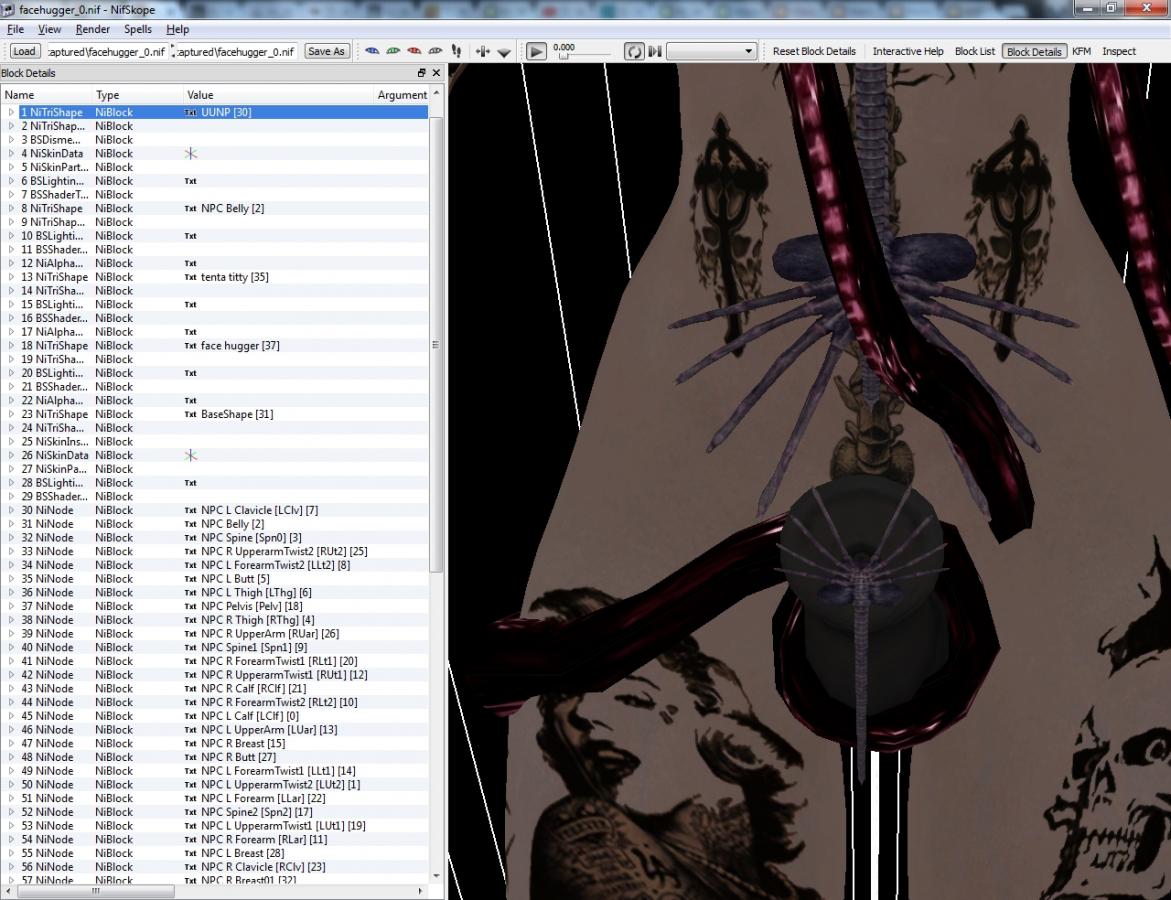Screen dimensions: 1171x900
Task: Click the green eye view icon
Action: click(x=393, y=51)
